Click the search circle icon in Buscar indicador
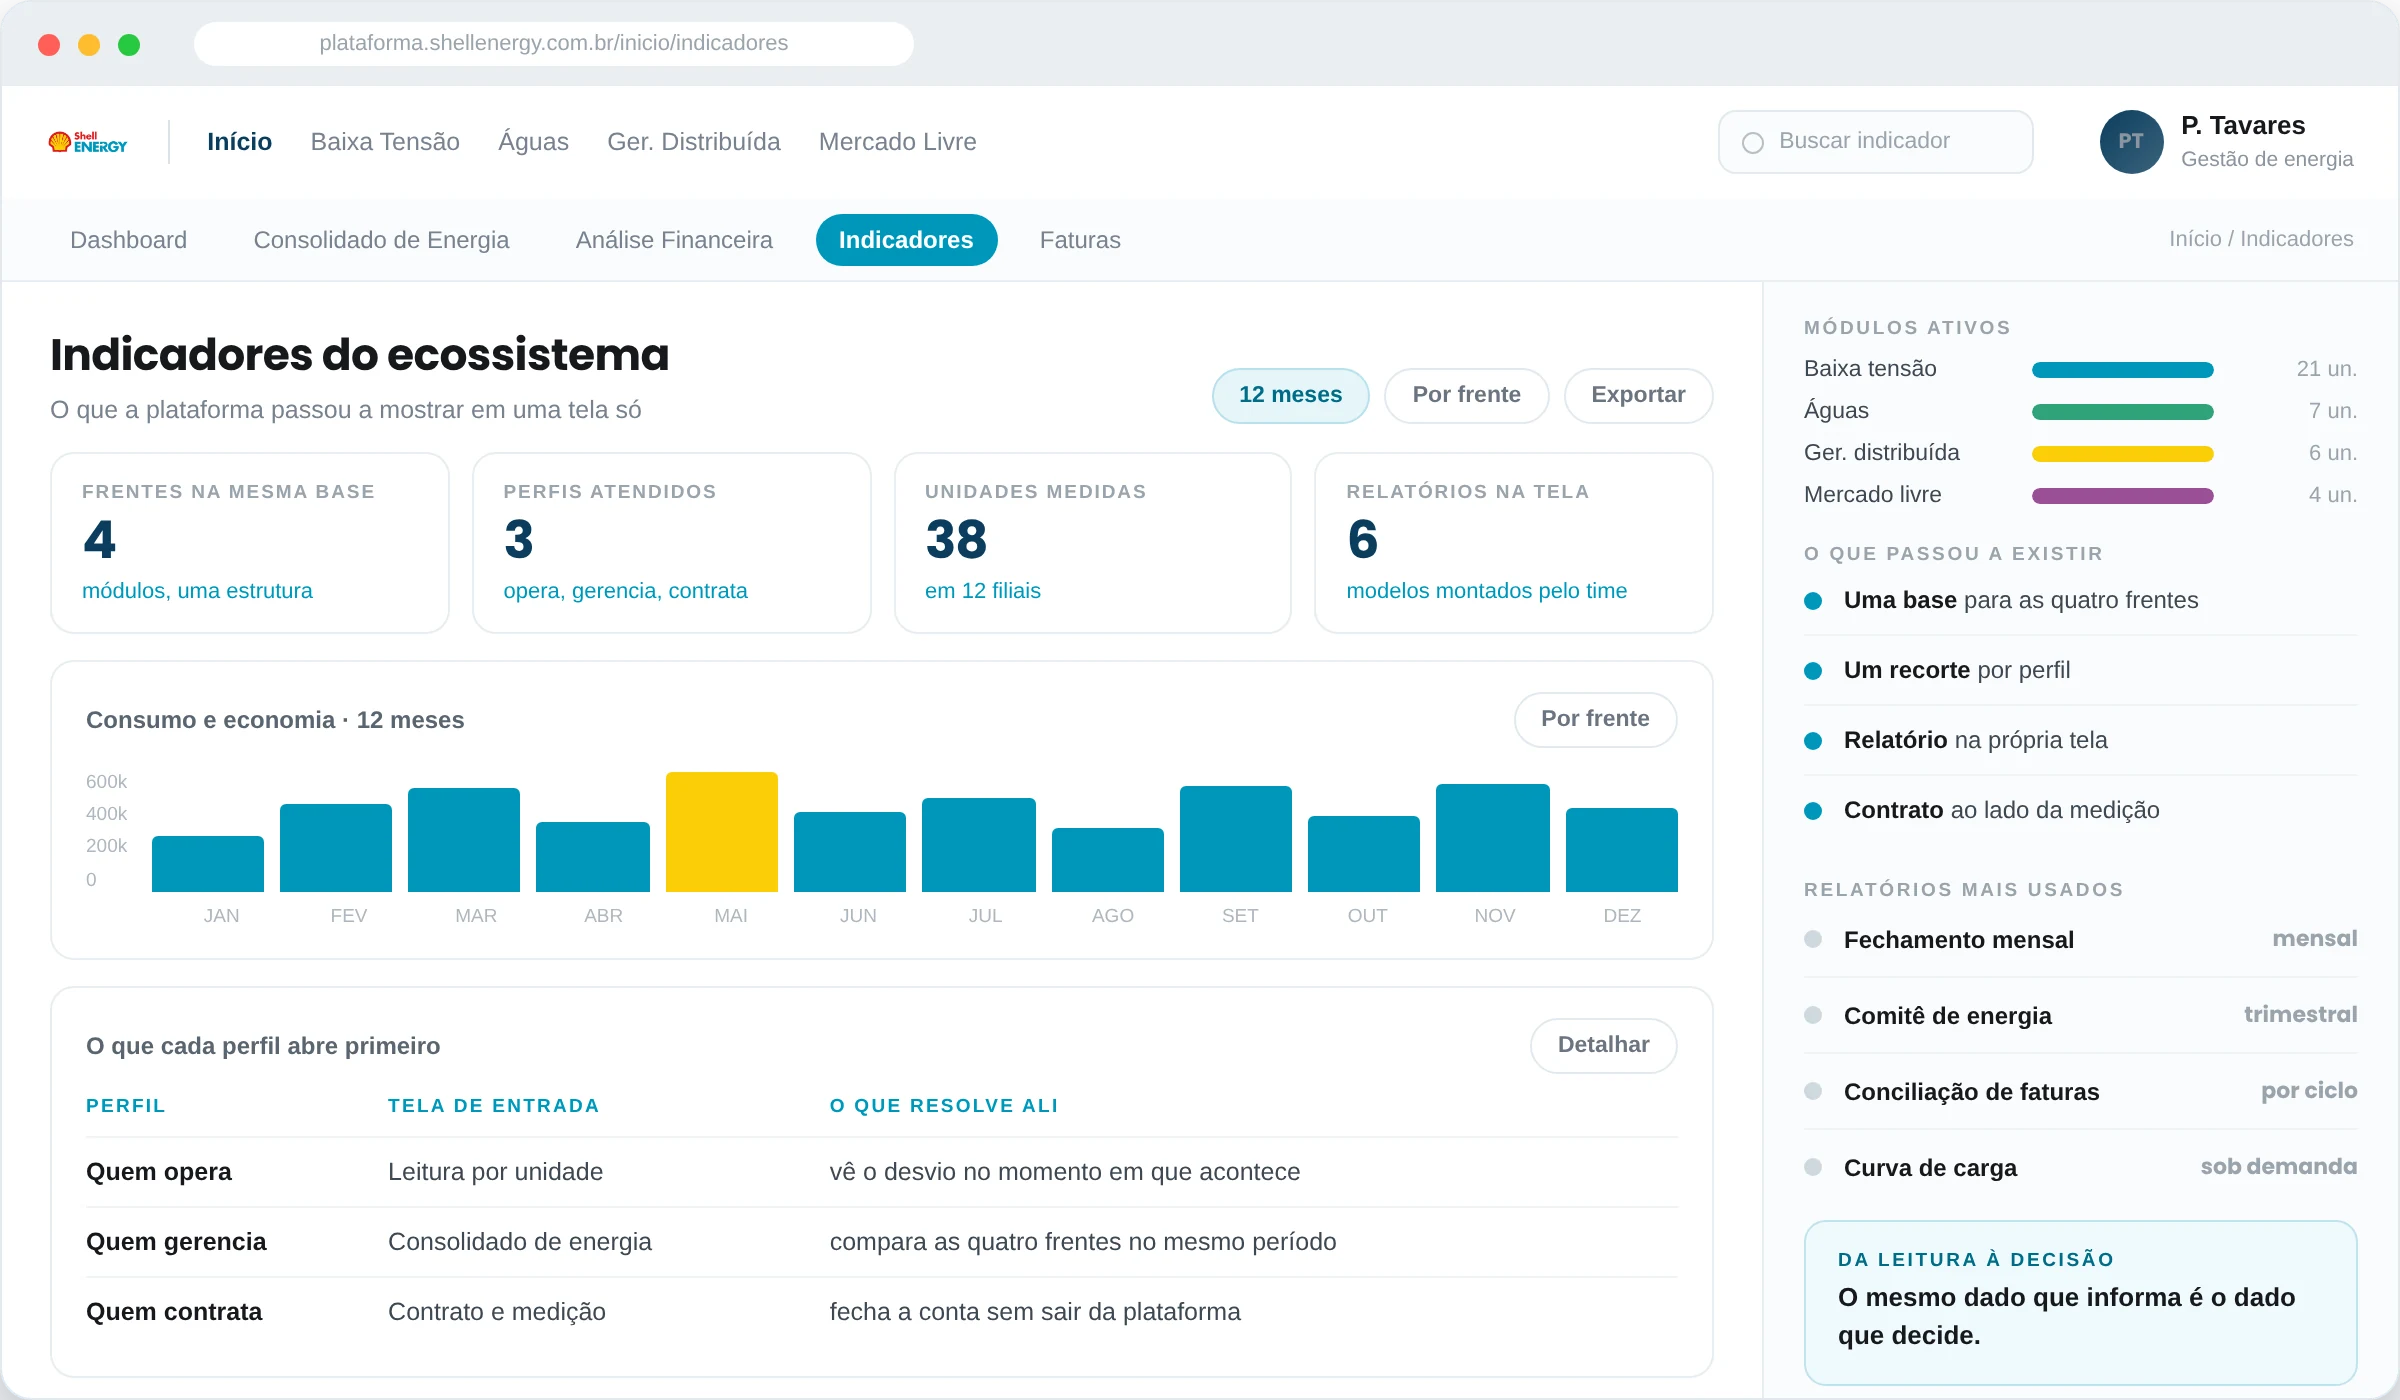 coord(1752,142)
